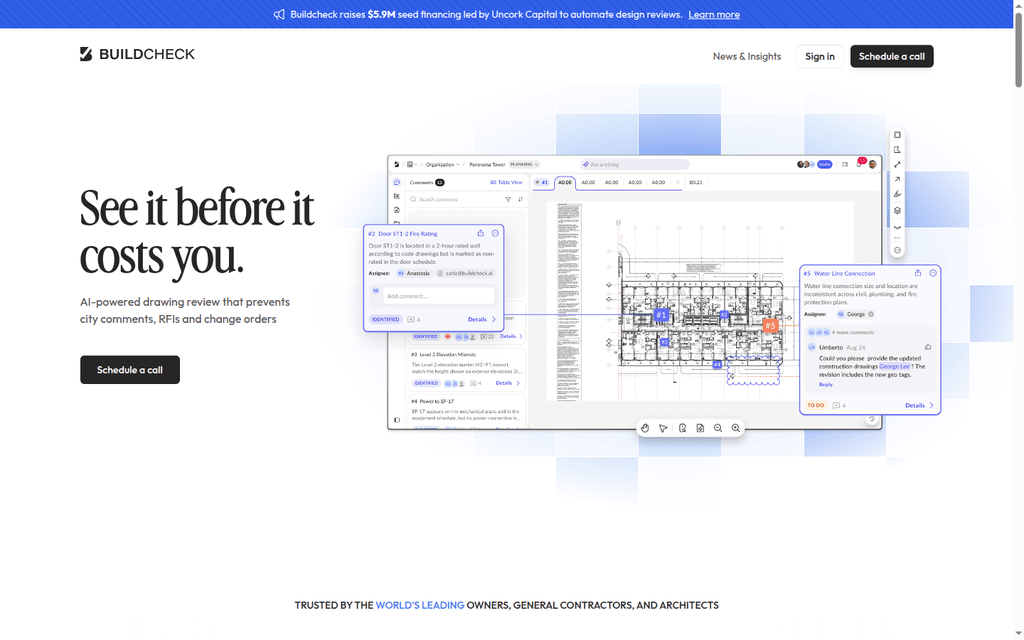Switch to Table View

tap(507, 182)
